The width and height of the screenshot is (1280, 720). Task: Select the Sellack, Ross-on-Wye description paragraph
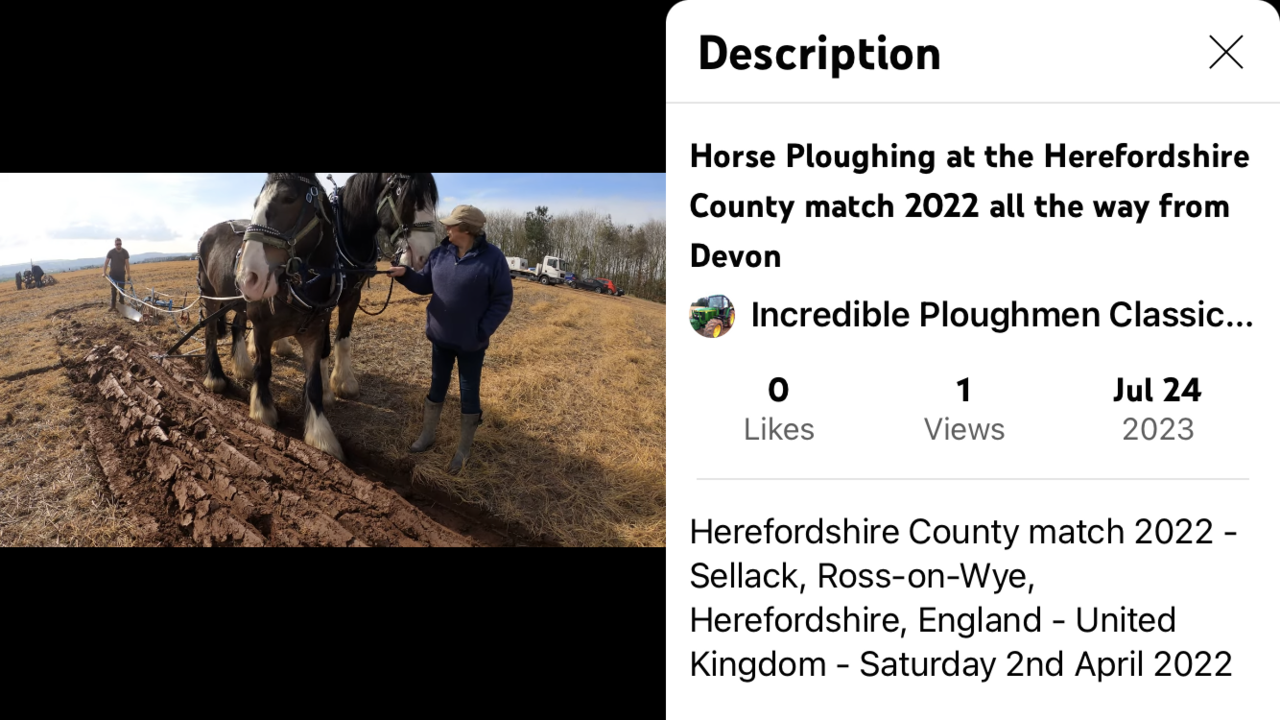(963, 598)
